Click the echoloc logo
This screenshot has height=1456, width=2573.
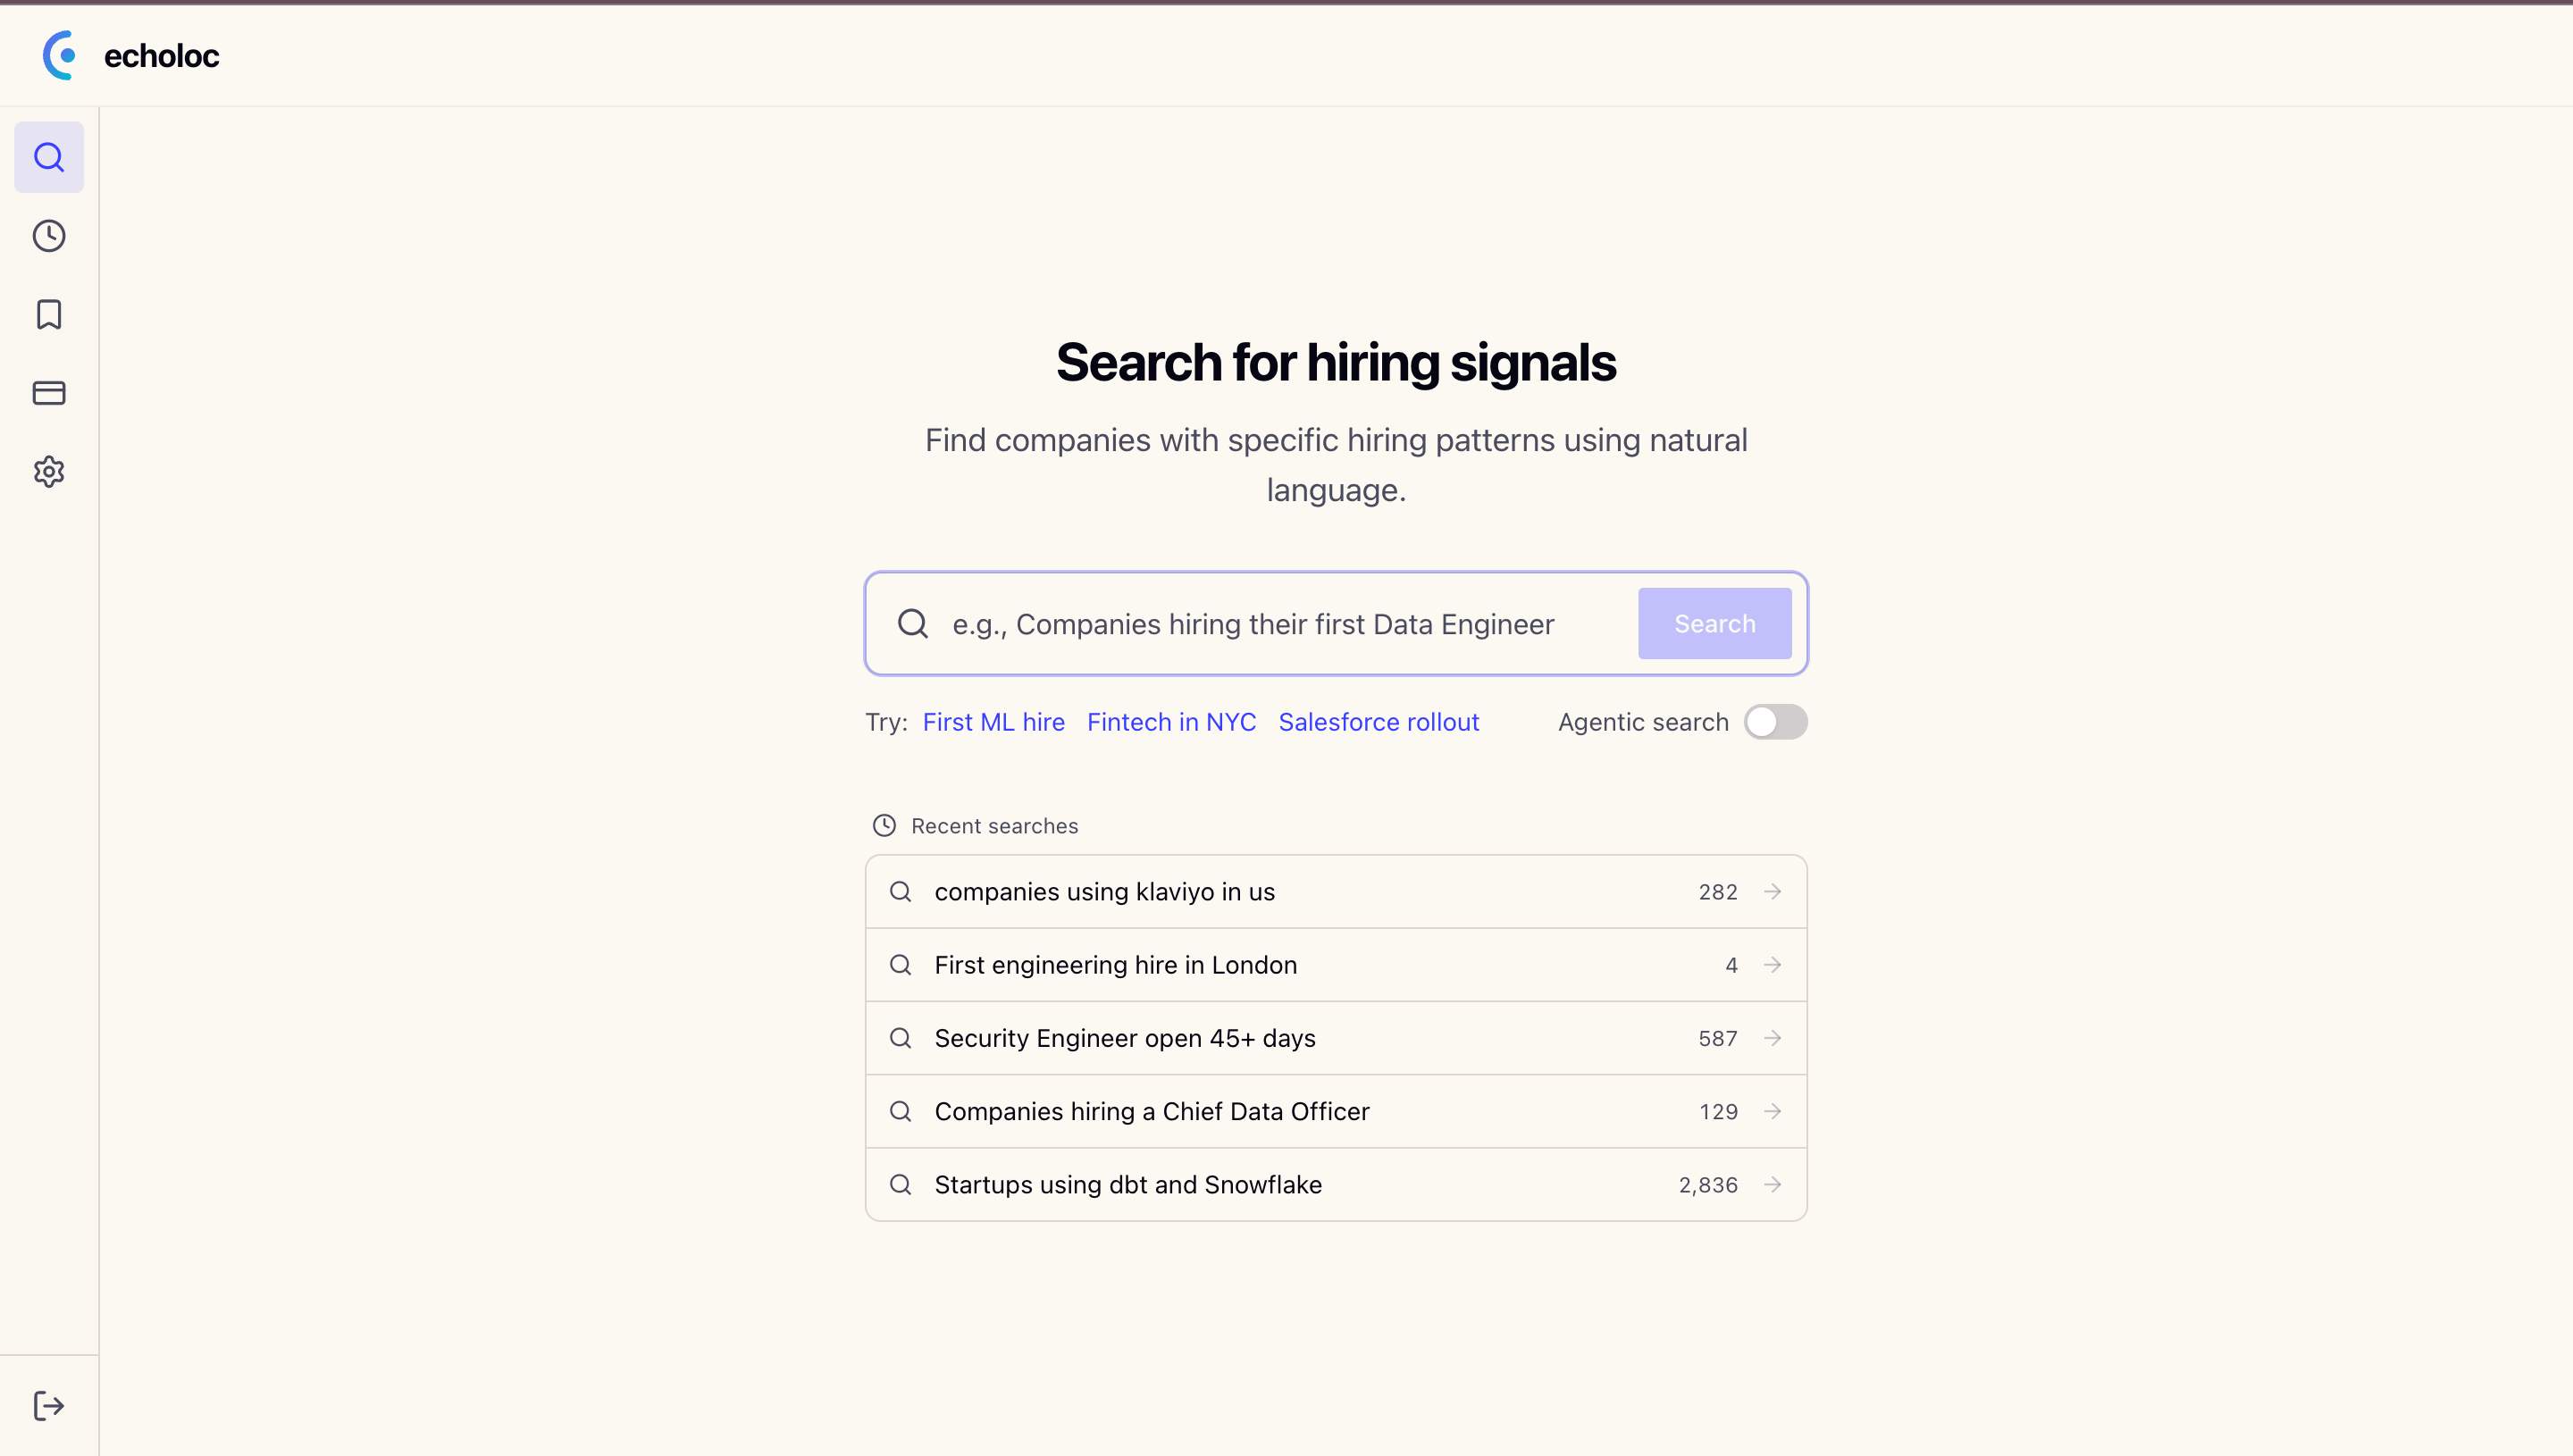(131, 55)
